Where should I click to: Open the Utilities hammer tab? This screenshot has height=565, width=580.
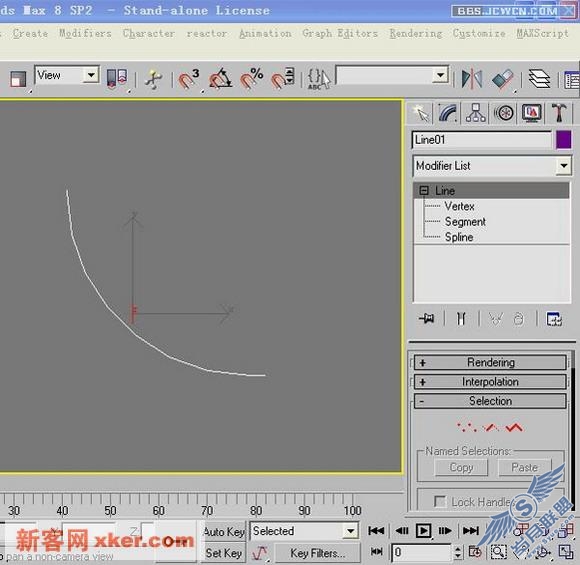click(559, 113)
